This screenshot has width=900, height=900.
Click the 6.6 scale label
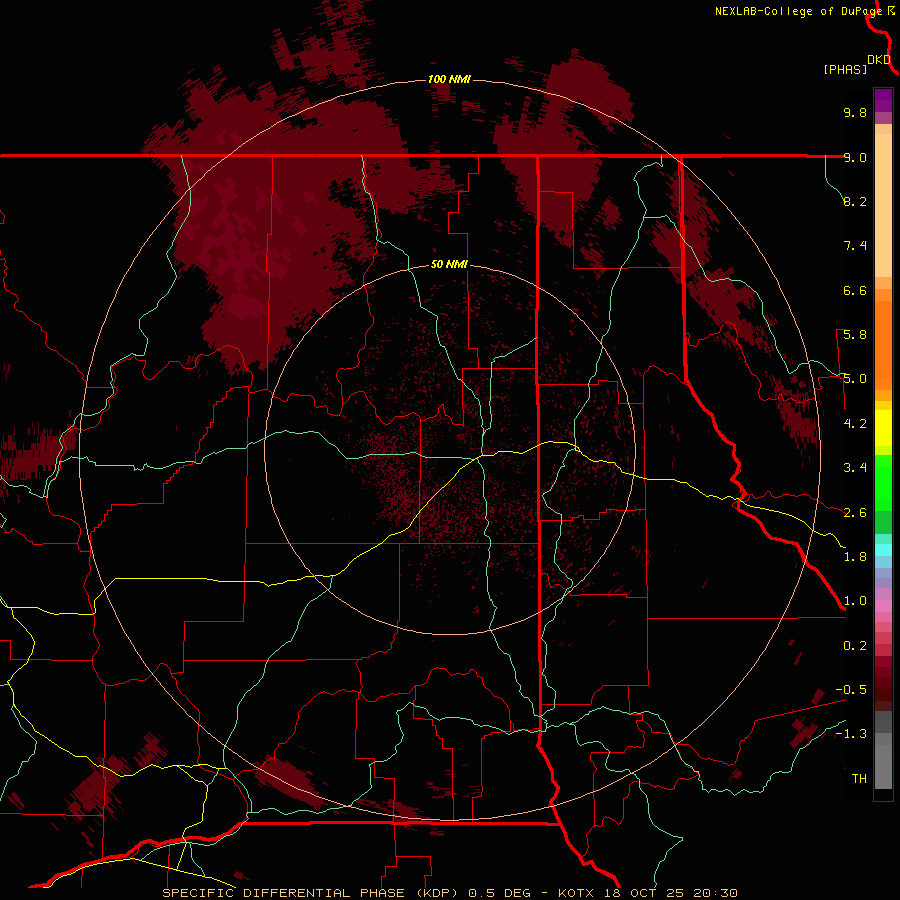pos(855,290)
